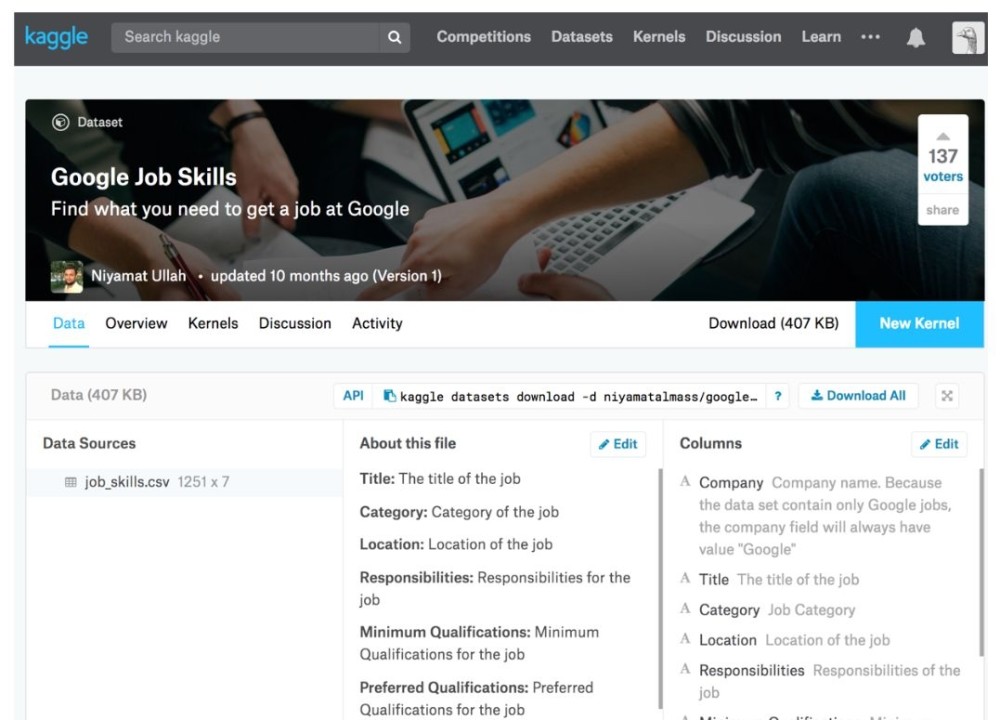This screenshot has width=1000, height=720.
Task: Edit the Columns section
Action: click(939, 444)
